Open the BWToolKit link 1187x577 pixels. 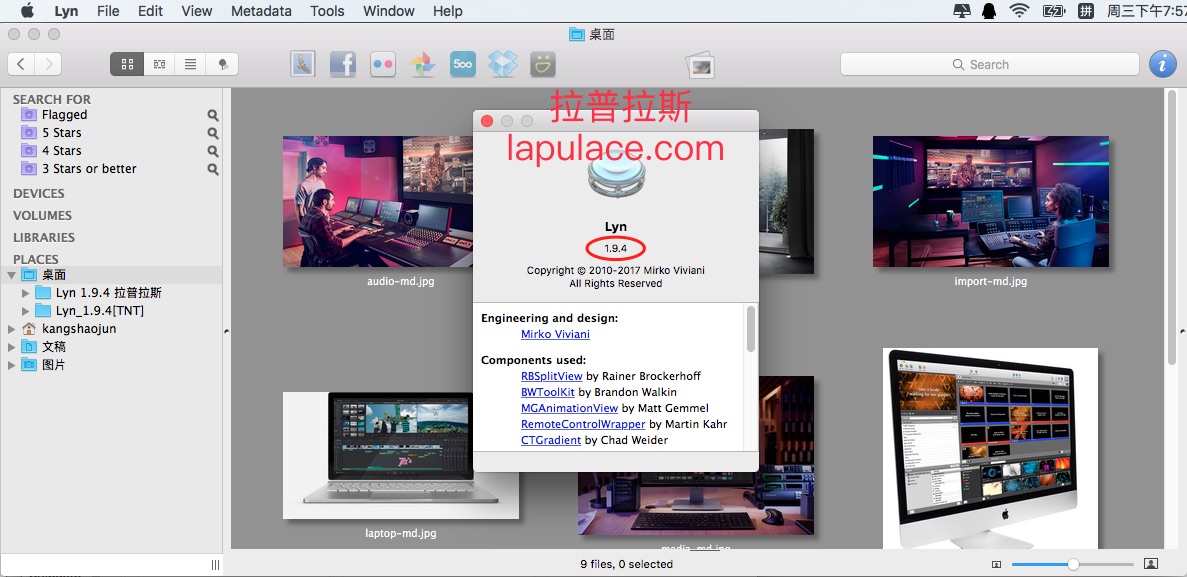click(548, 391)
